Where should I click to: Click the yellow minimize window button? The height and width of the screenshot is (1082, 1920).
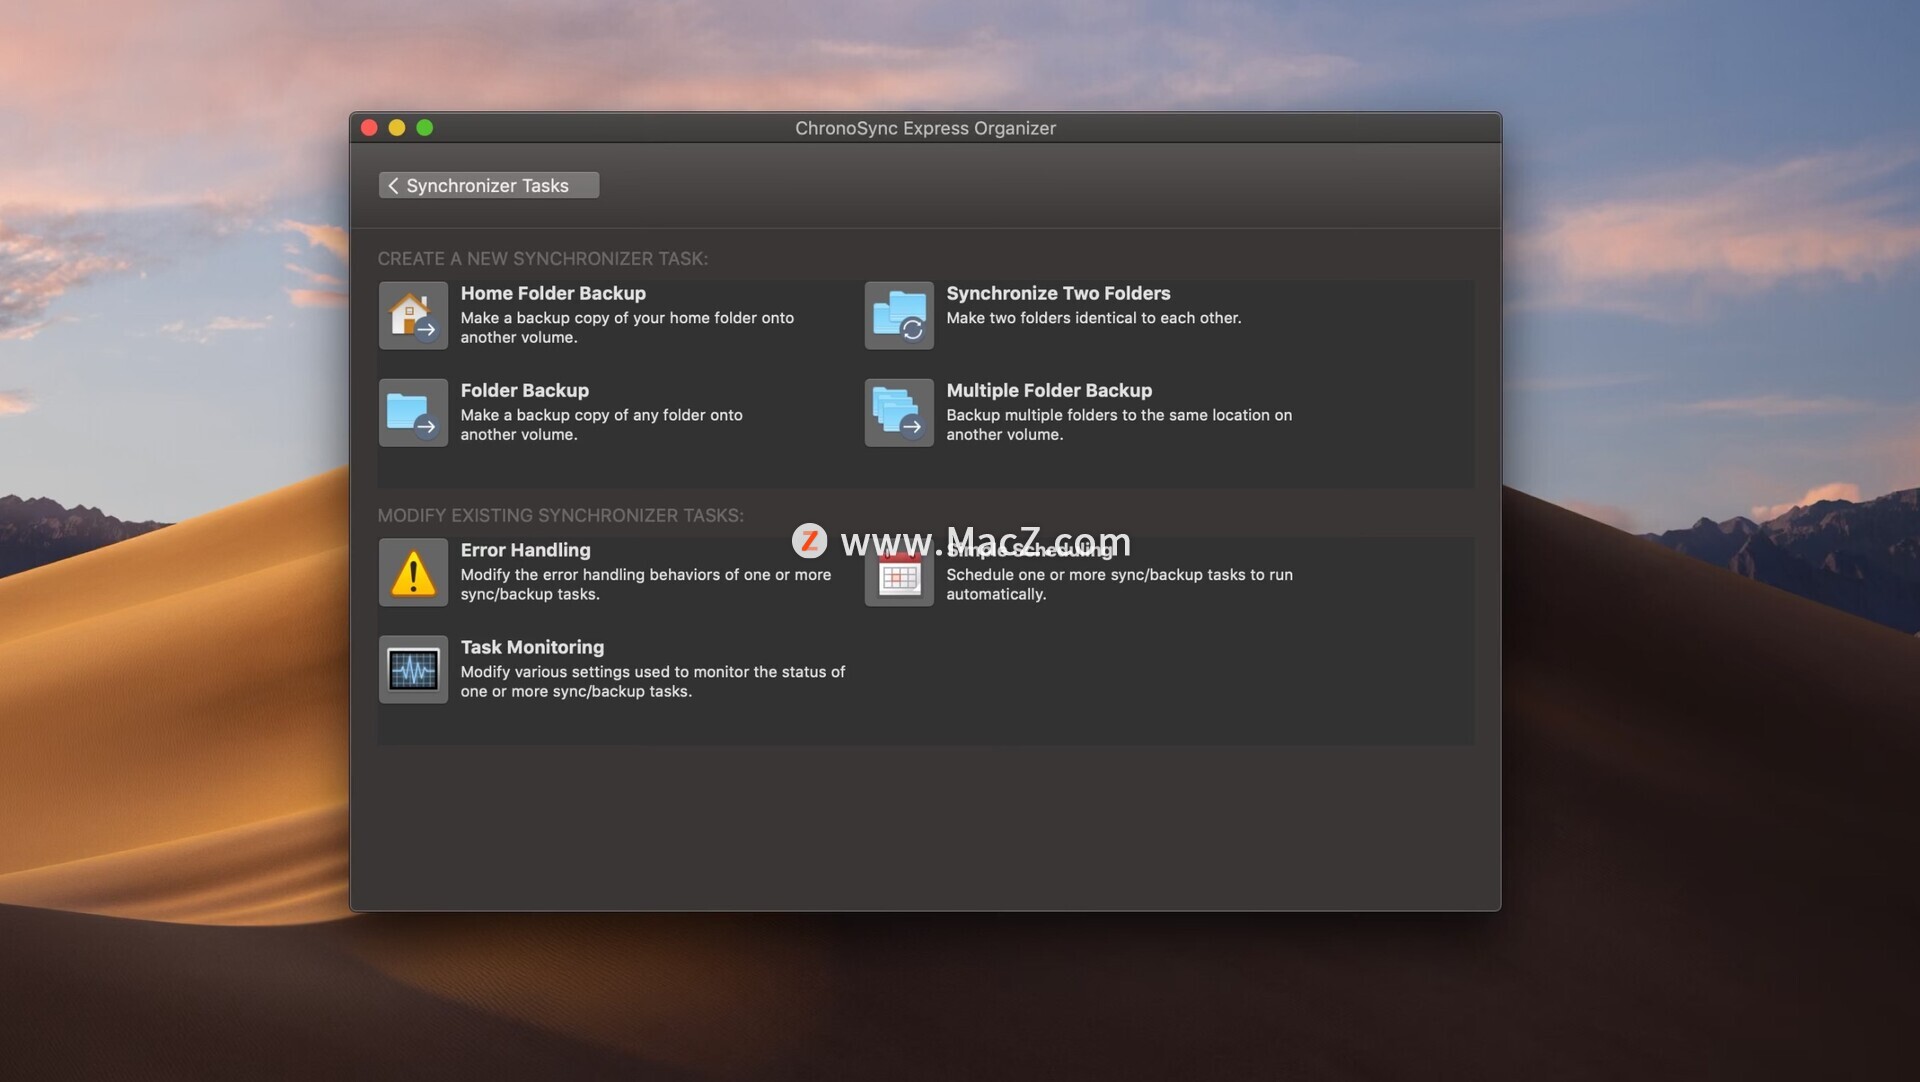[x=397, y=128]
